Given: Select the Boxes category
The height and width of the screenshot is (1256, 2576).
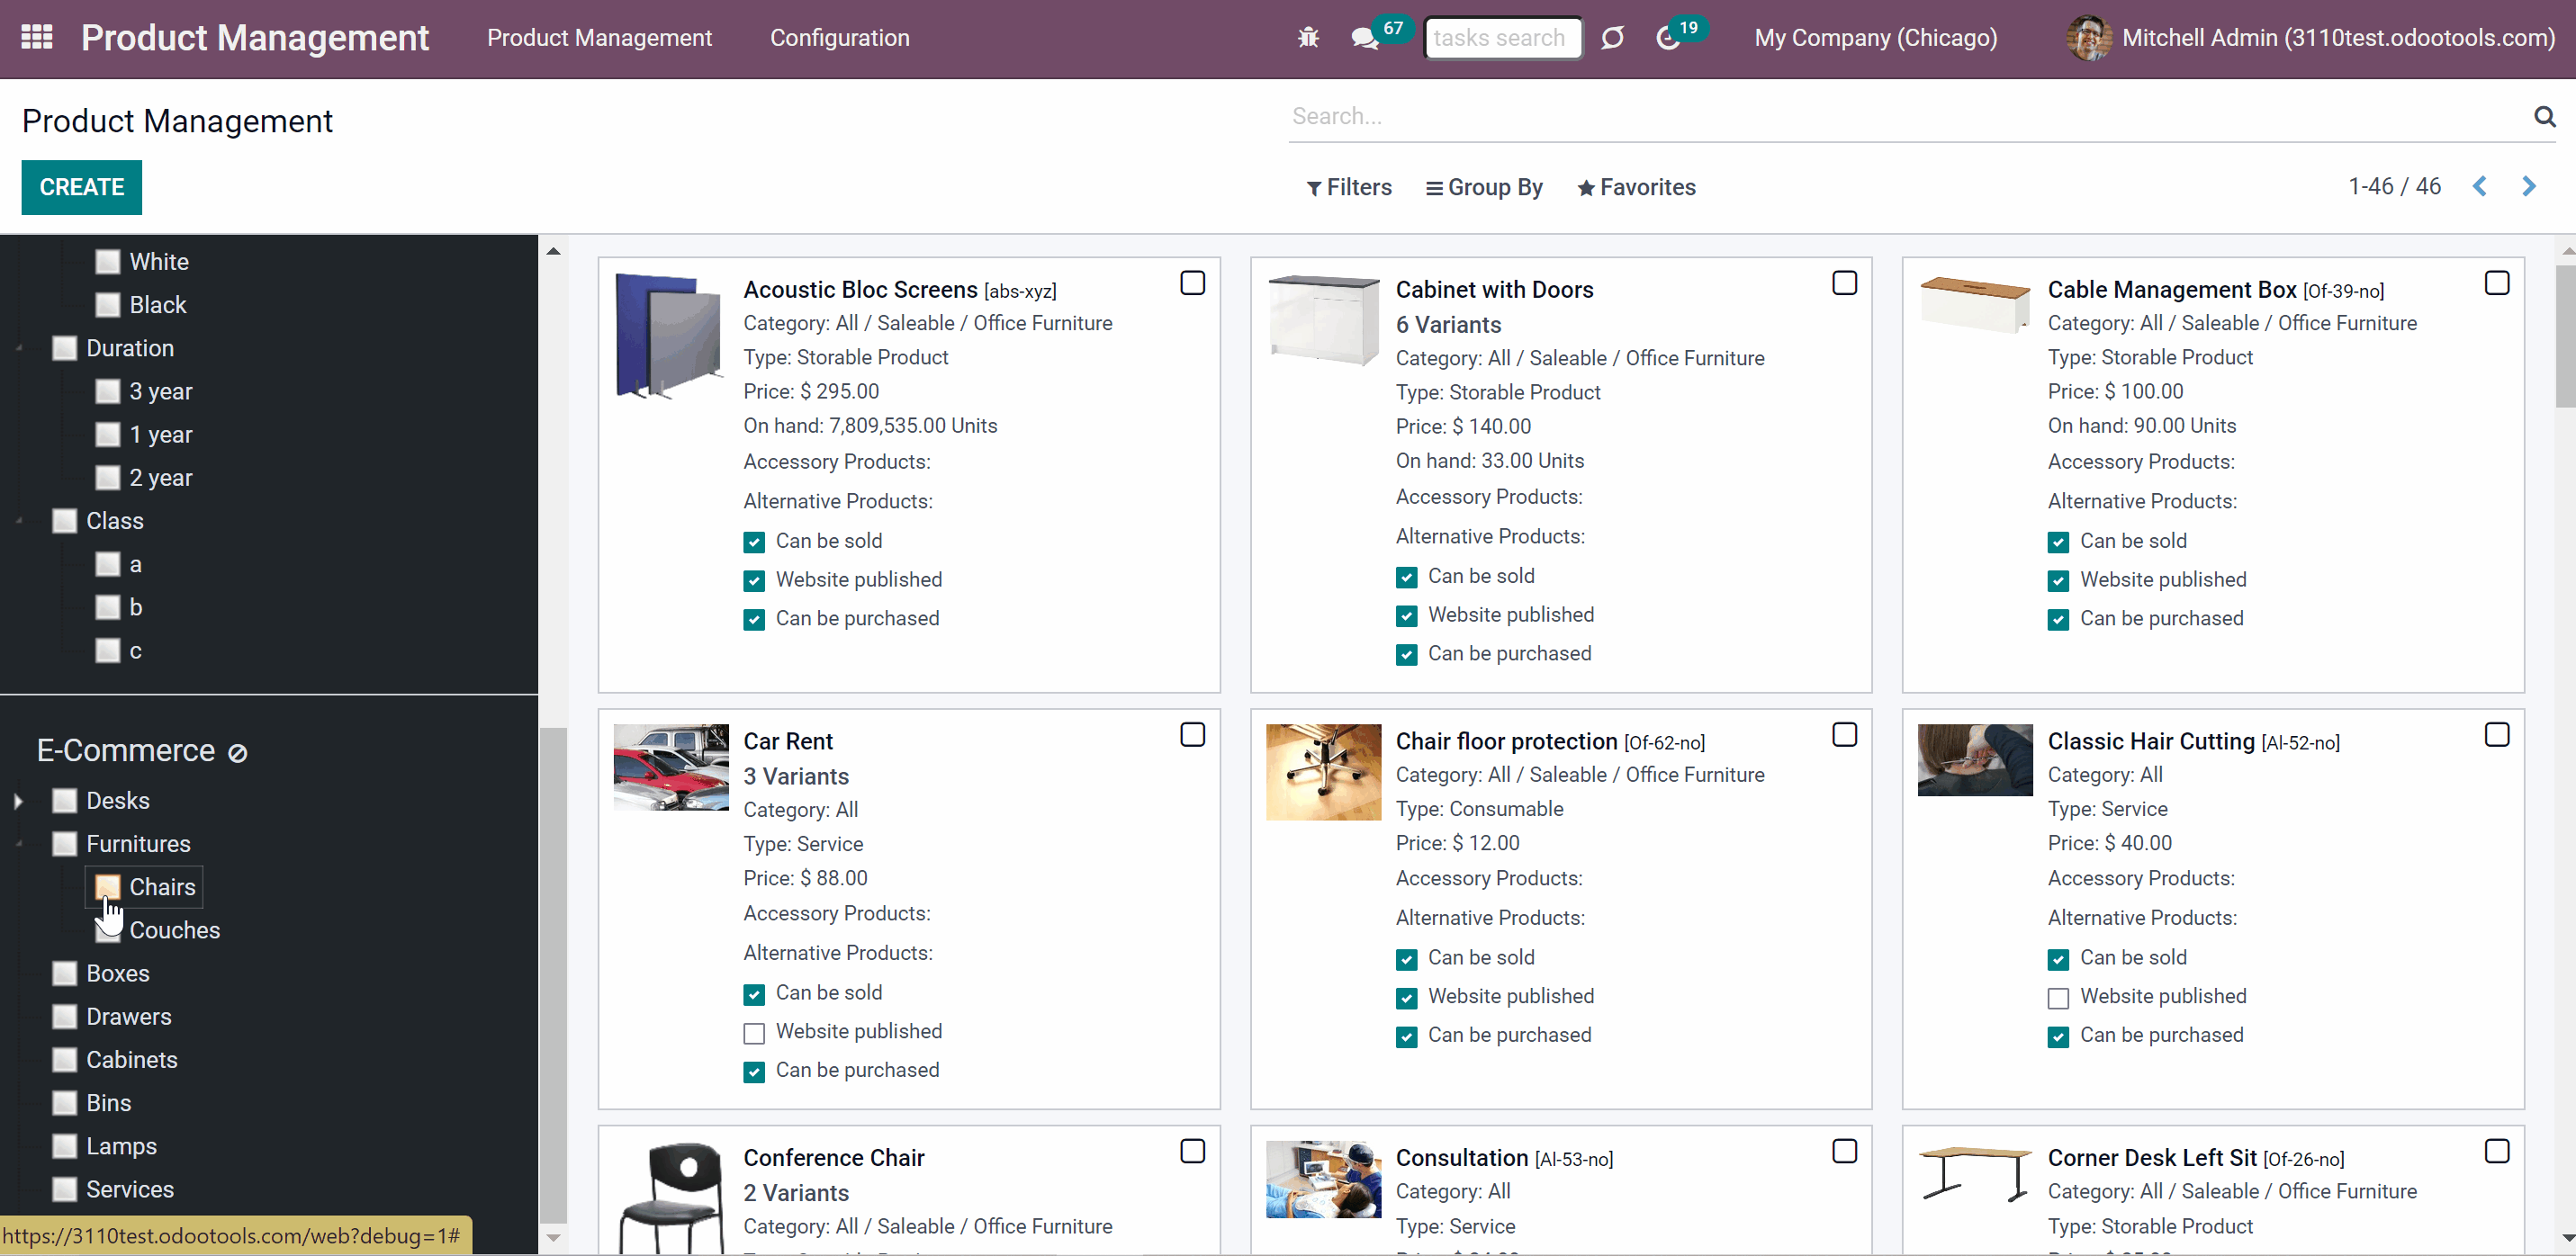Looking at the screenshot, I should click(118, 973).
